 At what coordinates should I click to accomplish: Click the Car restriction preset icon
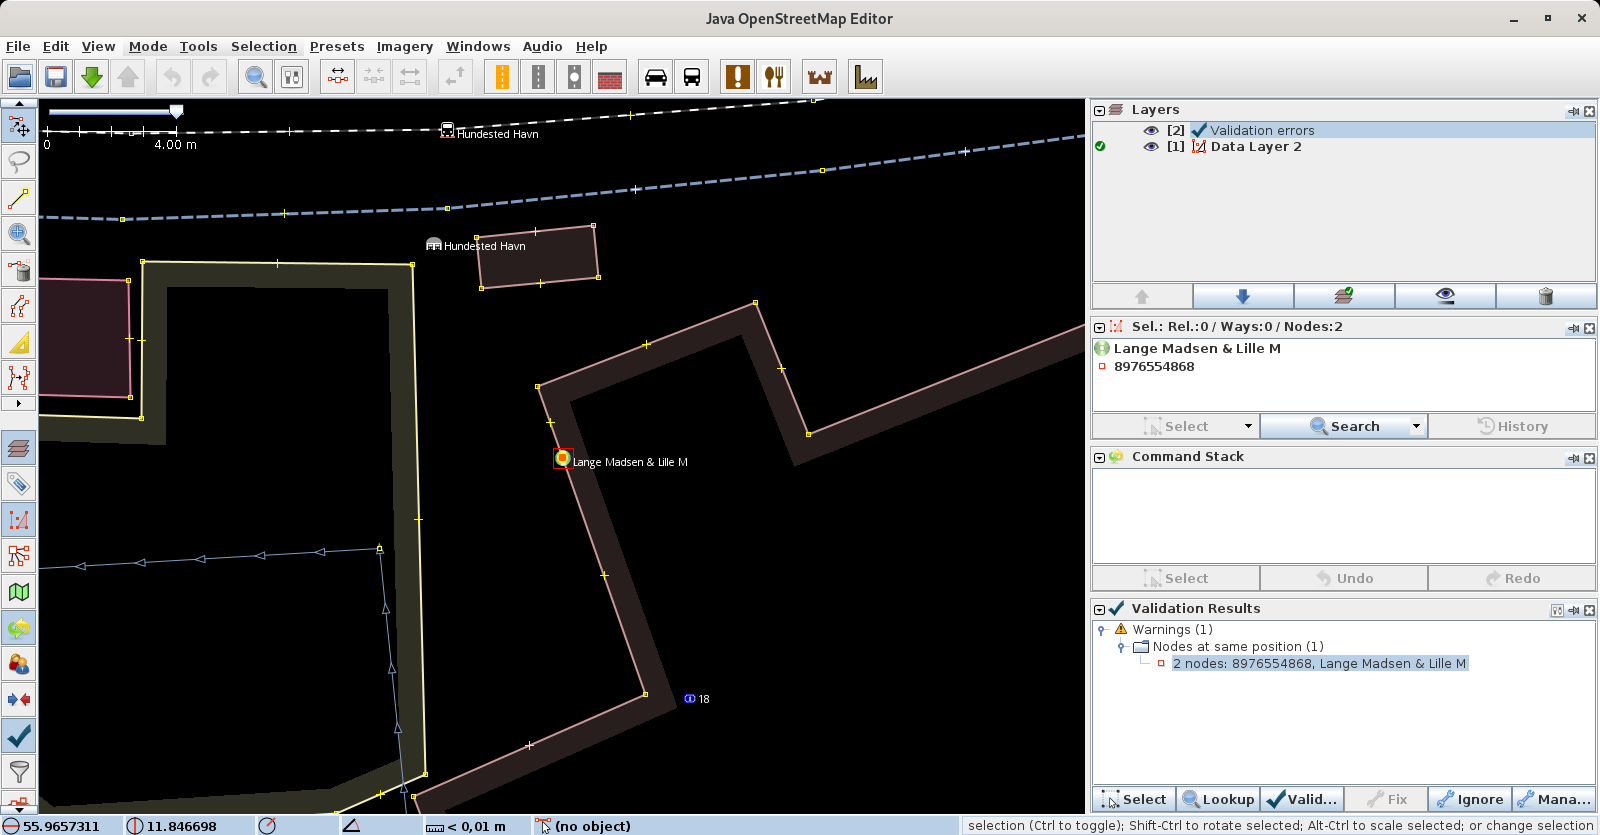pyautogui.click(x=656, y=77)
